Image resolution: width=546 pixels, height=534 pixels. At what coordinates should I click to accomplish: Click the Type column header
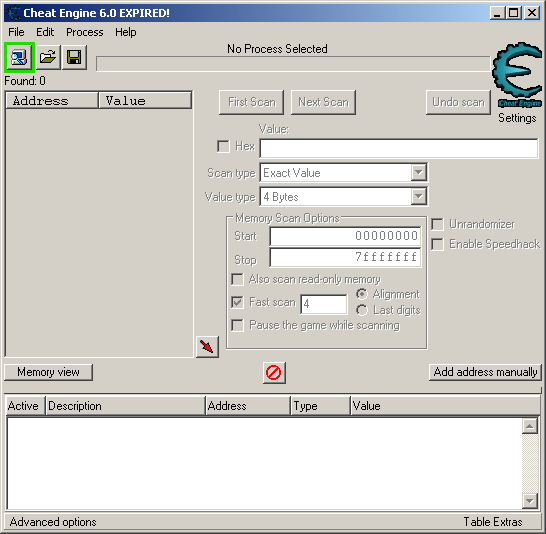click(x=320, y=406)
